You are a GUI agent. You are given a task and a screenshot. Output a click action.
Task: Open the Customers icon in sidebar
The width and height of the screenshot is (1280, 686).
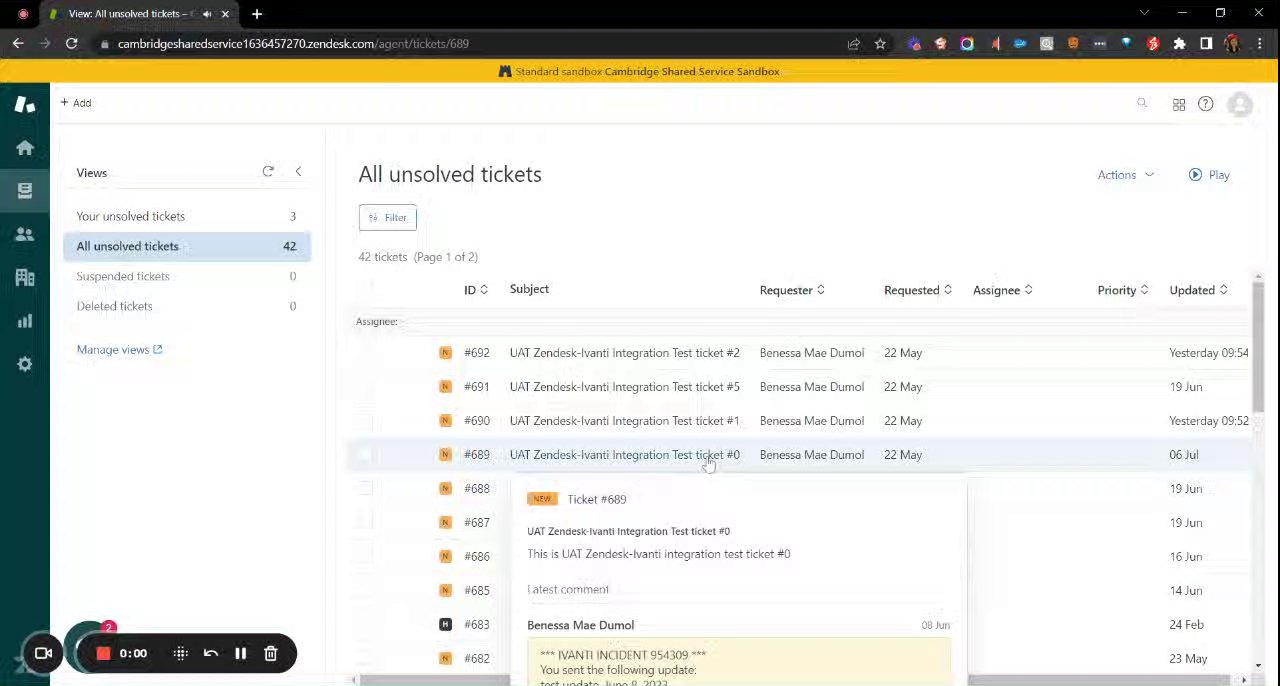pos(25,234)
